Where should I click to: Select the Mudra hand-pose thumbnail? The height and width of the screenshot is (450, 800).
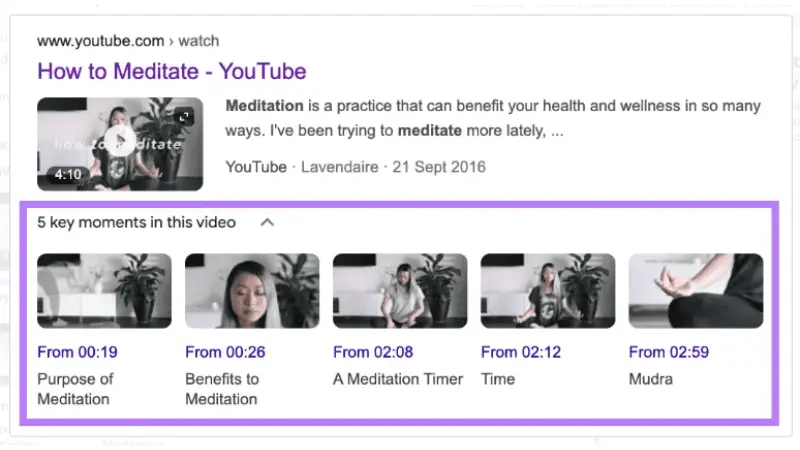coord(695,291)
